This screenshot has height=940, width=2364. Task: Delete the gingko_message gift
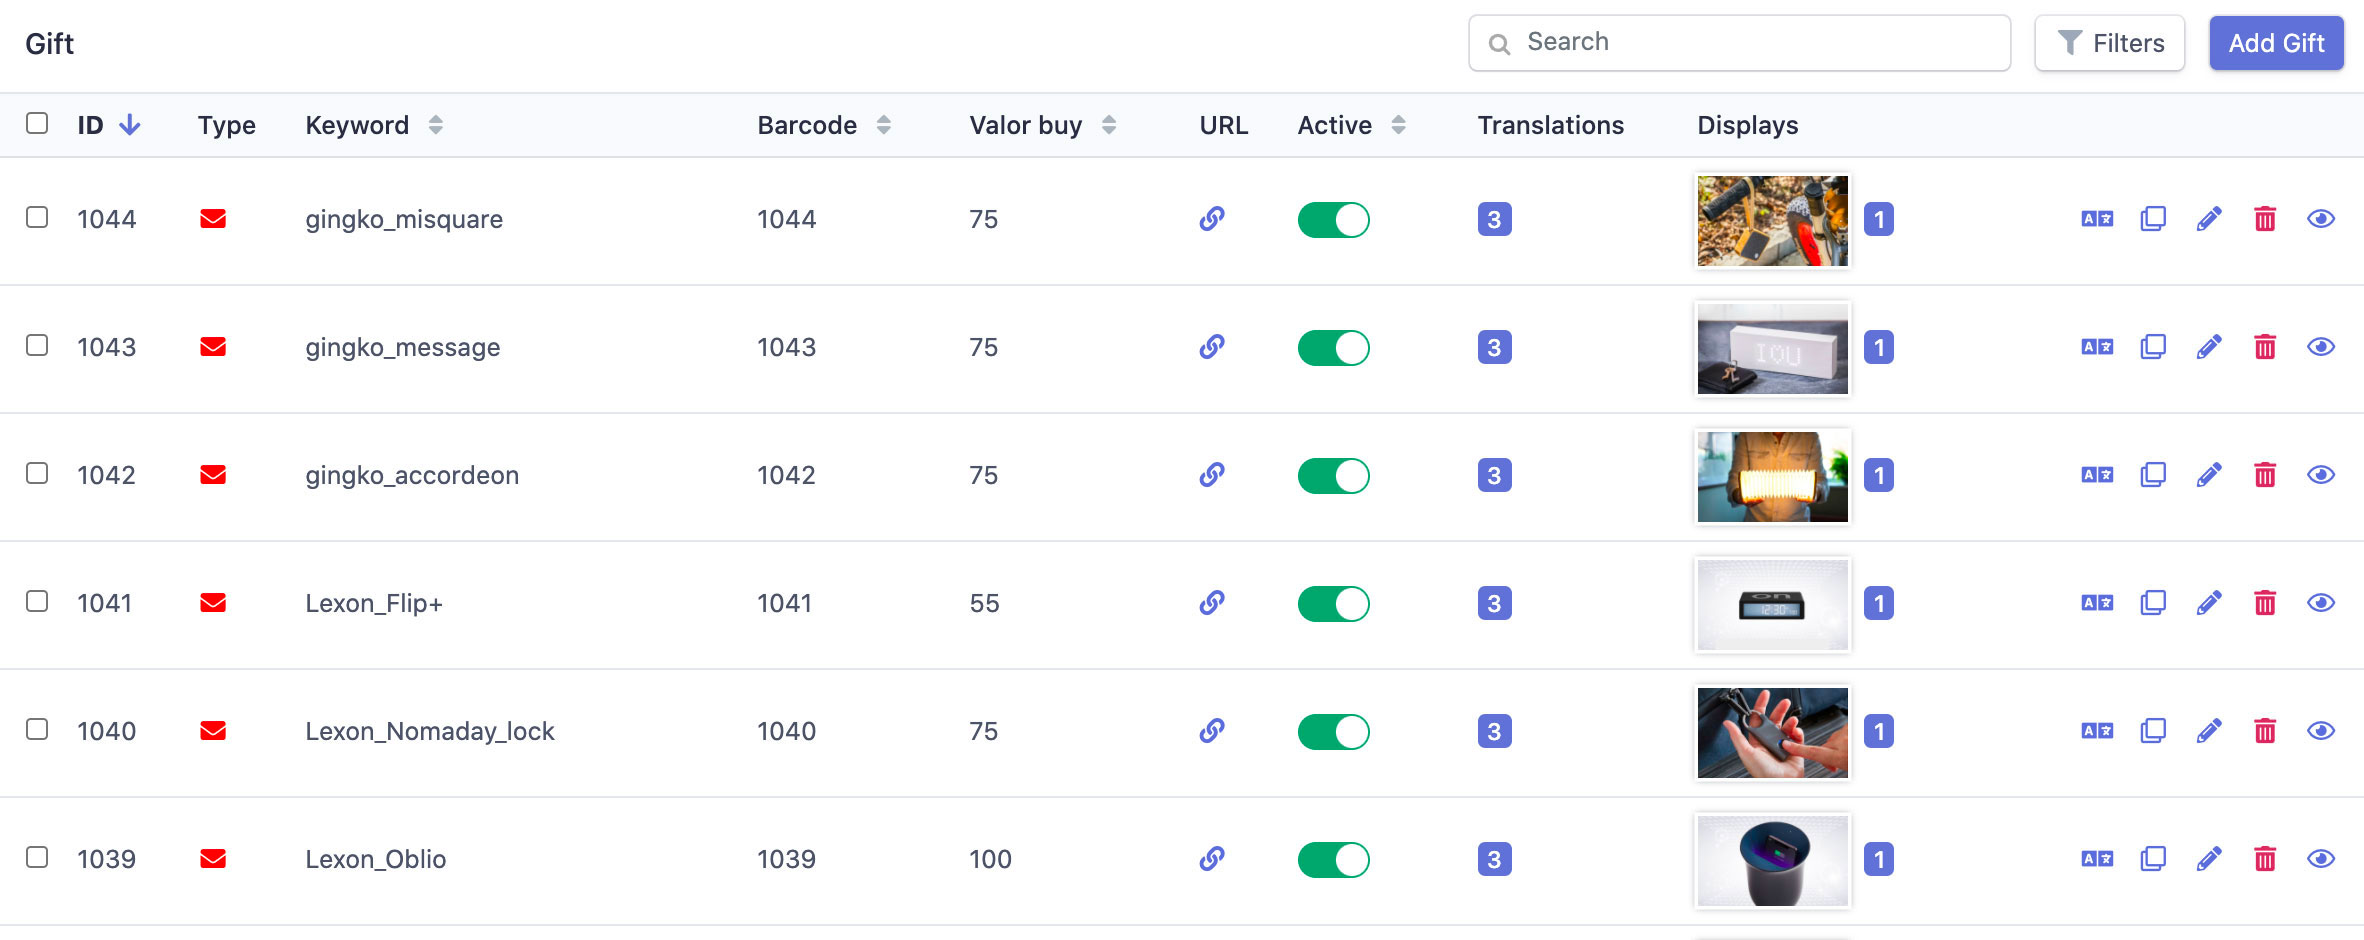tap(2265, 347)
